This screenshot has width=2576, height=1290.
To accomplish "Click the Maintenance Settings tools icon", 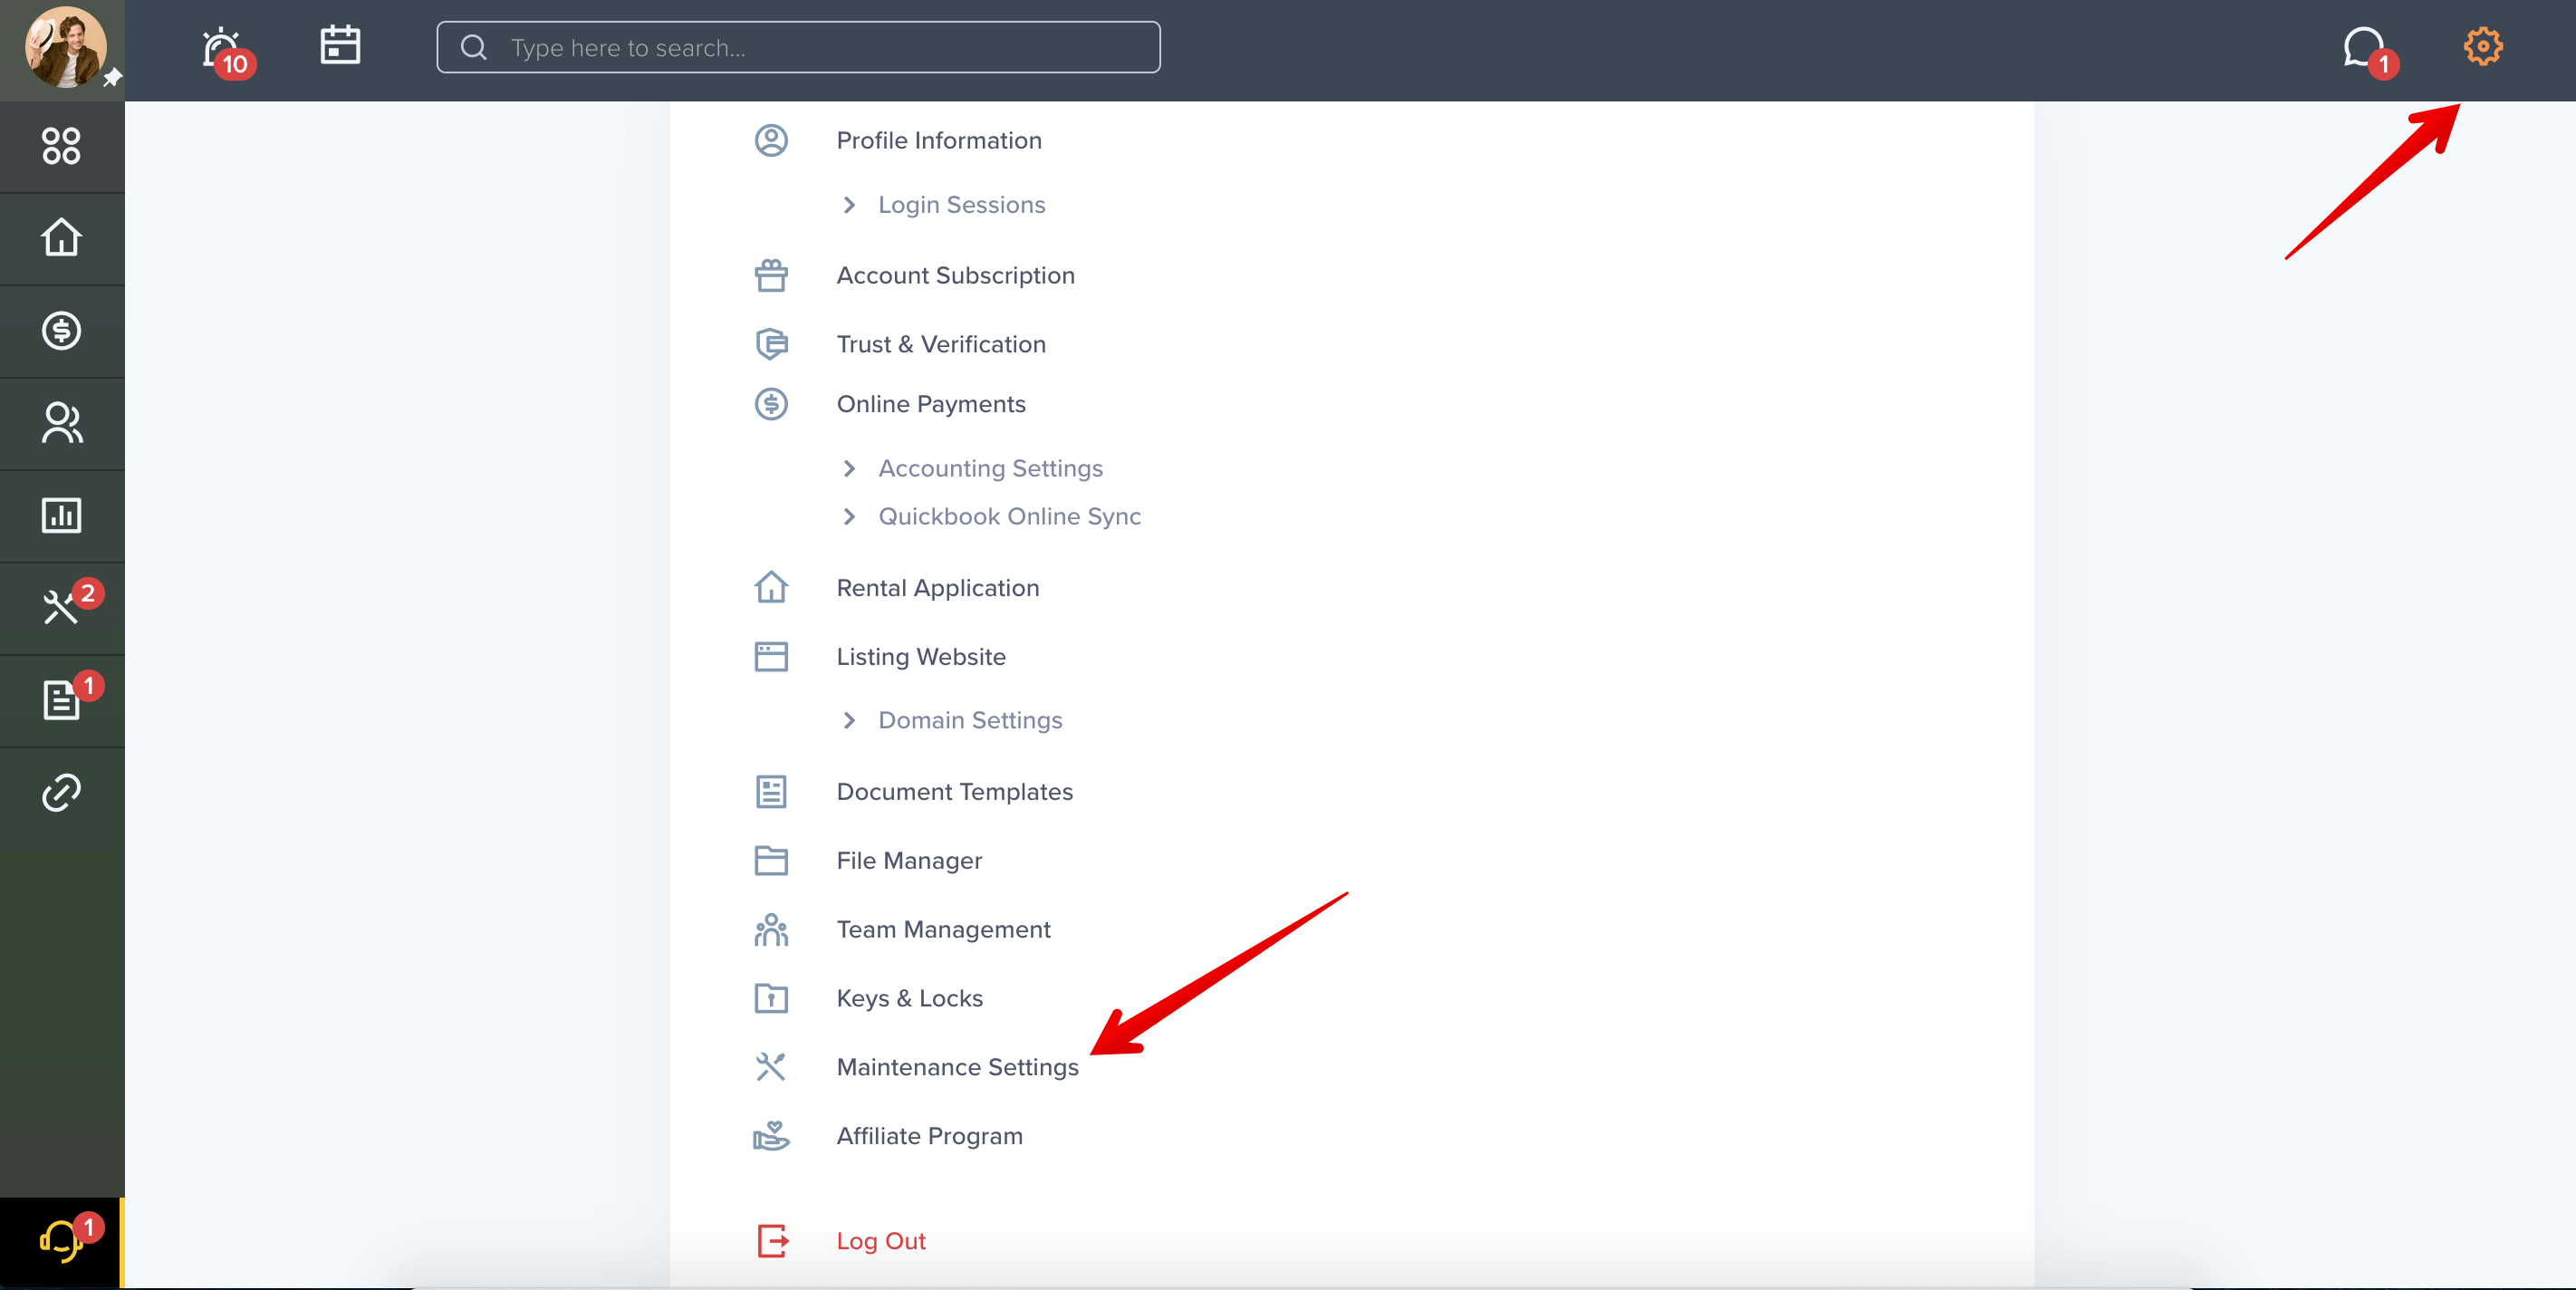I will tap(771, 1067).
